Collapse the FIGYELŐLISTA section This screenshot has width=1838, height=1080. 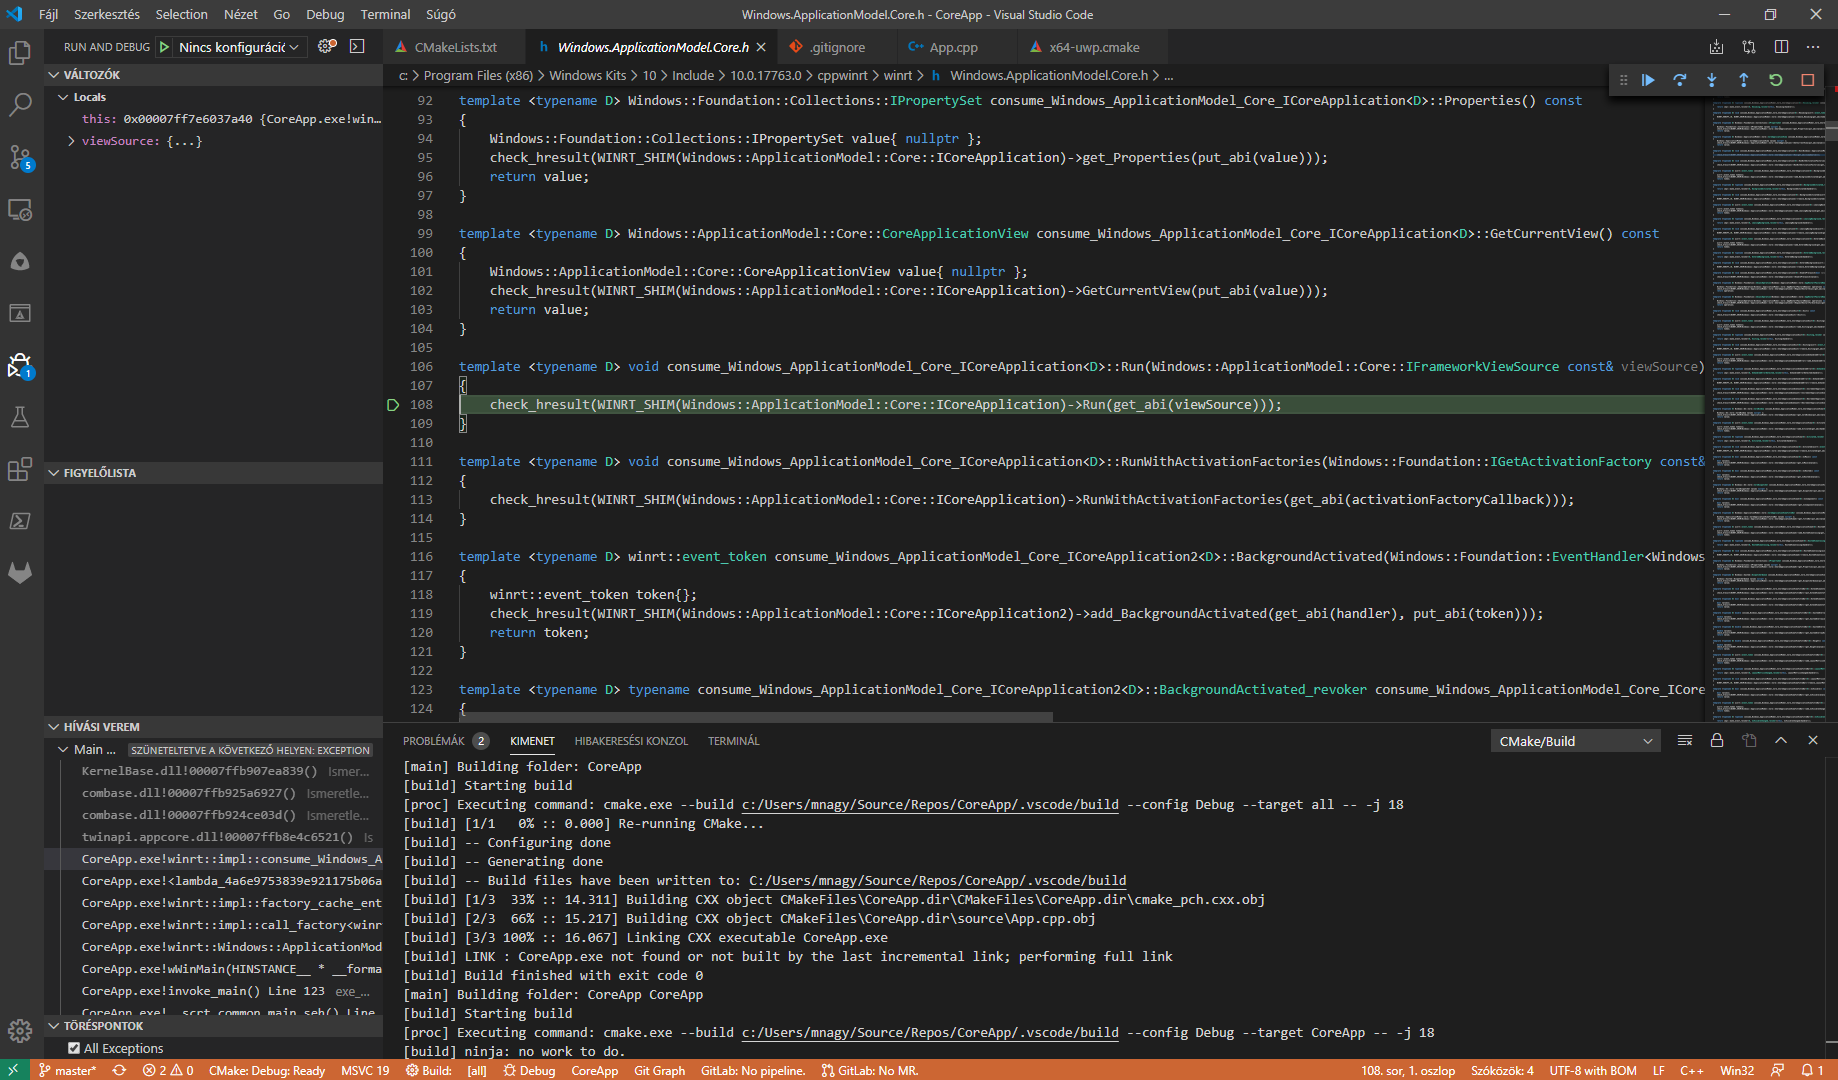(x=54, y=473)
